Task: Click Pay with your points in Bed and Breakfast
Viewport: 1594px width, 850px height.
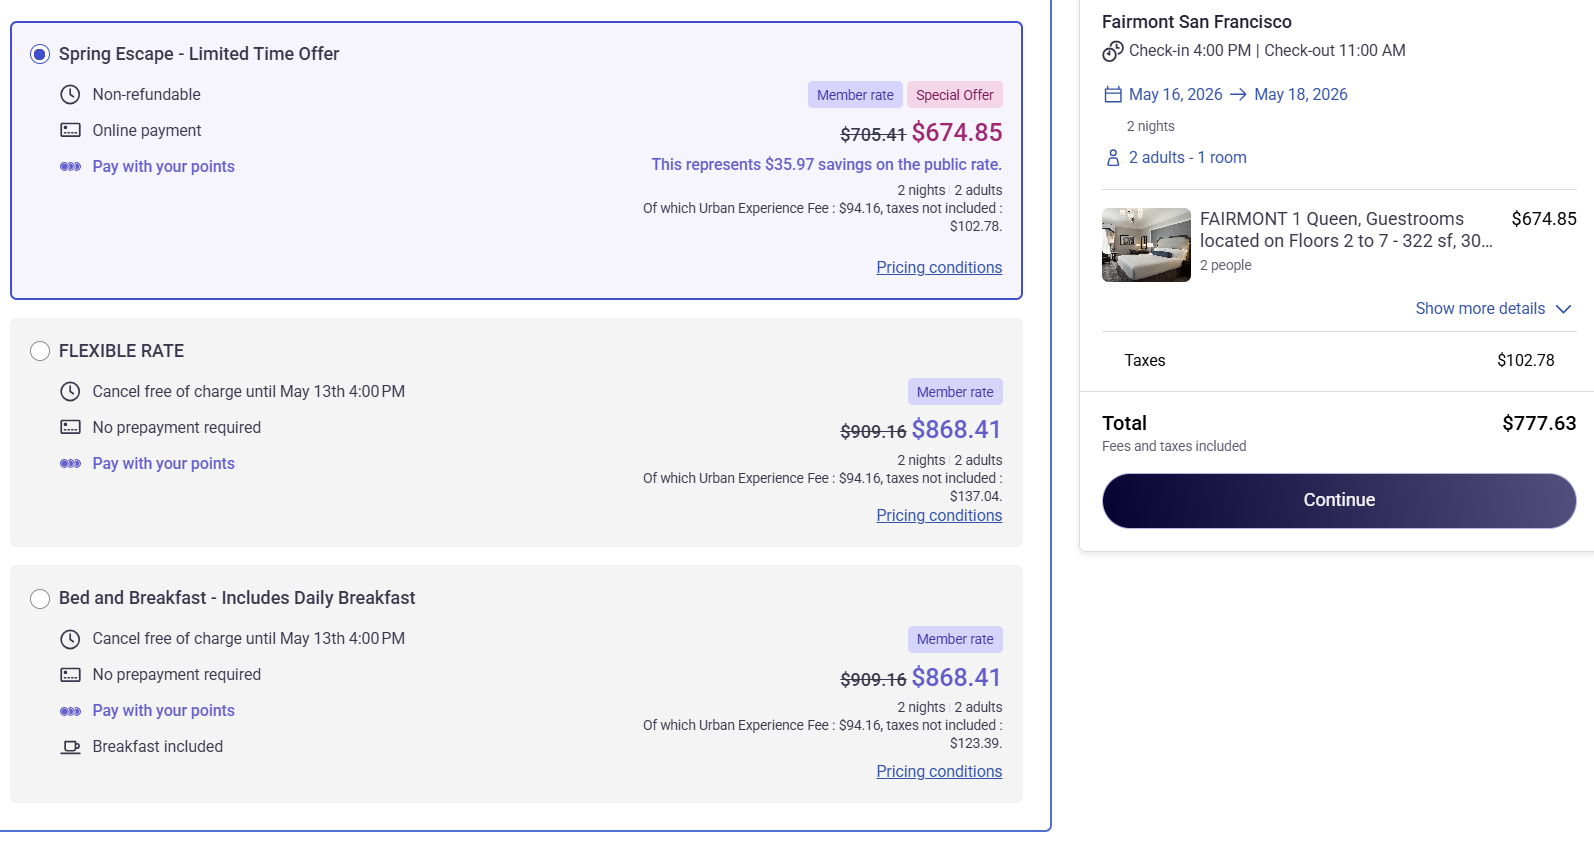Action: pos(163,711)
